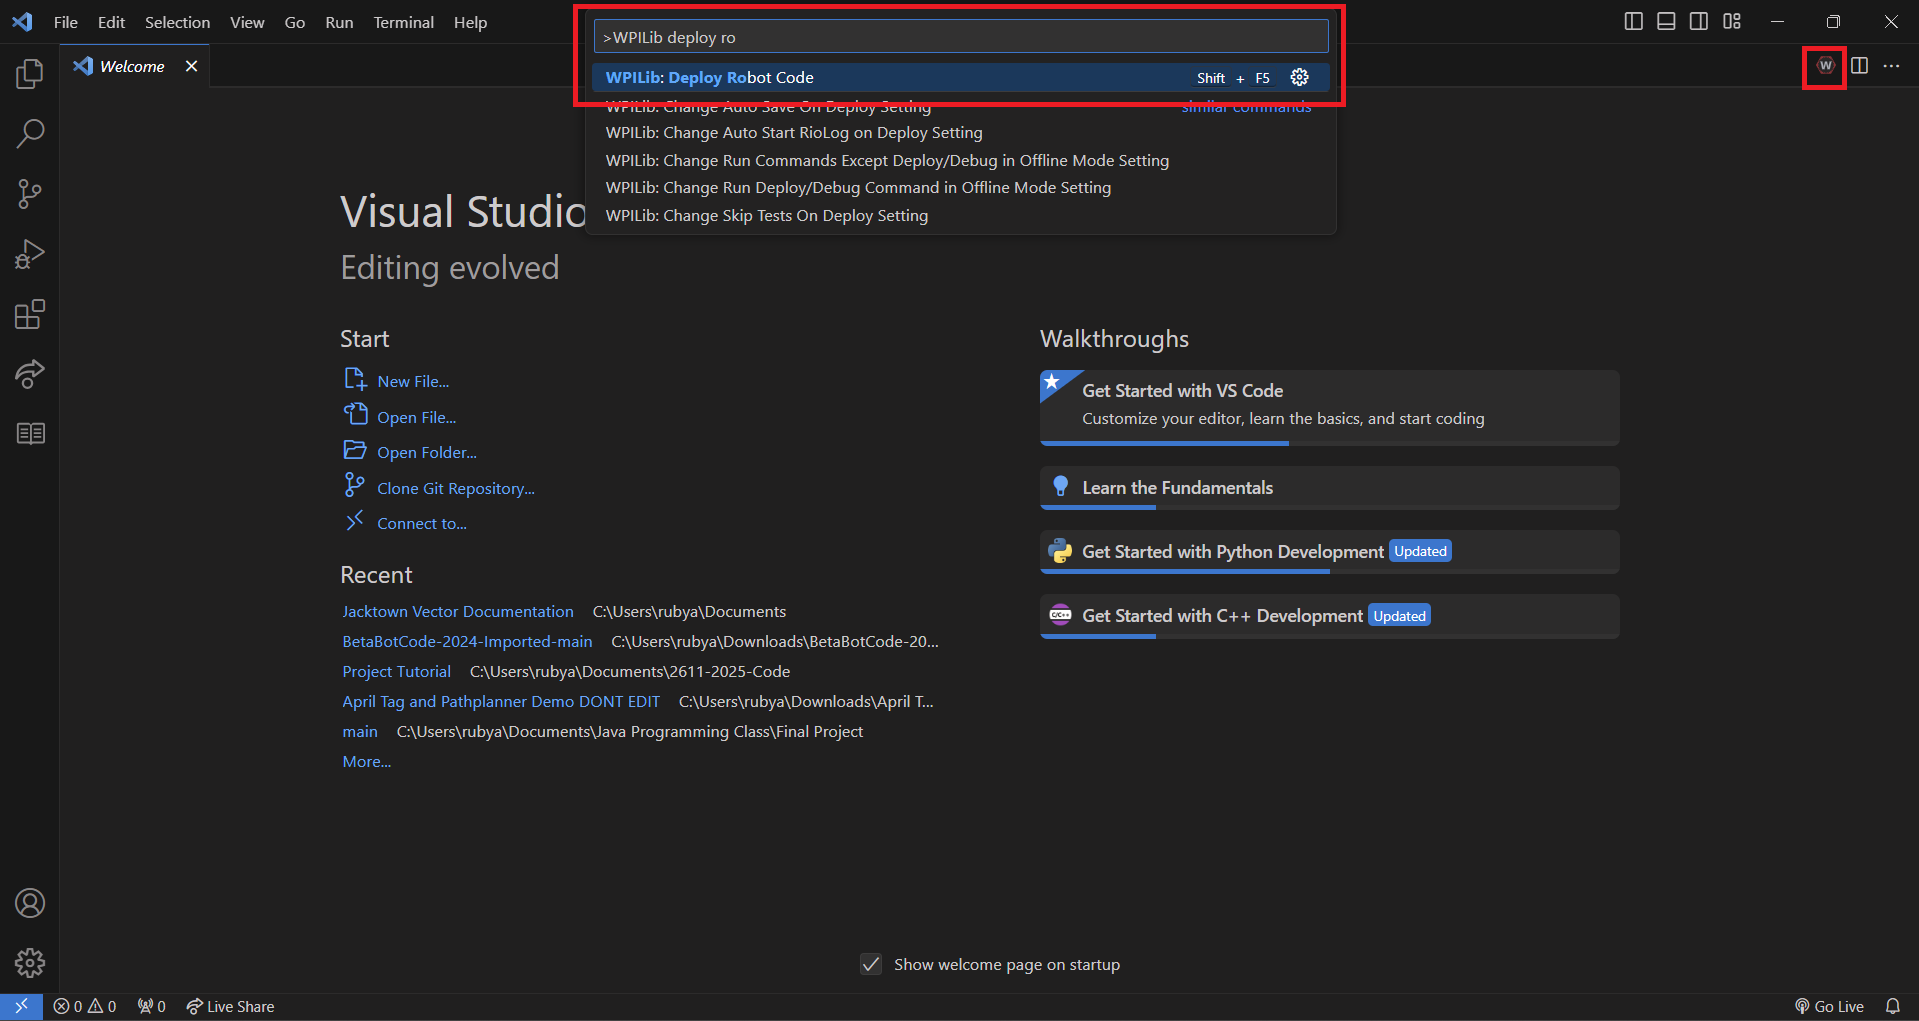Open the editor More Actions ellipsis
Screen dimensions: 1919x1021
(x=1891, y=66)
